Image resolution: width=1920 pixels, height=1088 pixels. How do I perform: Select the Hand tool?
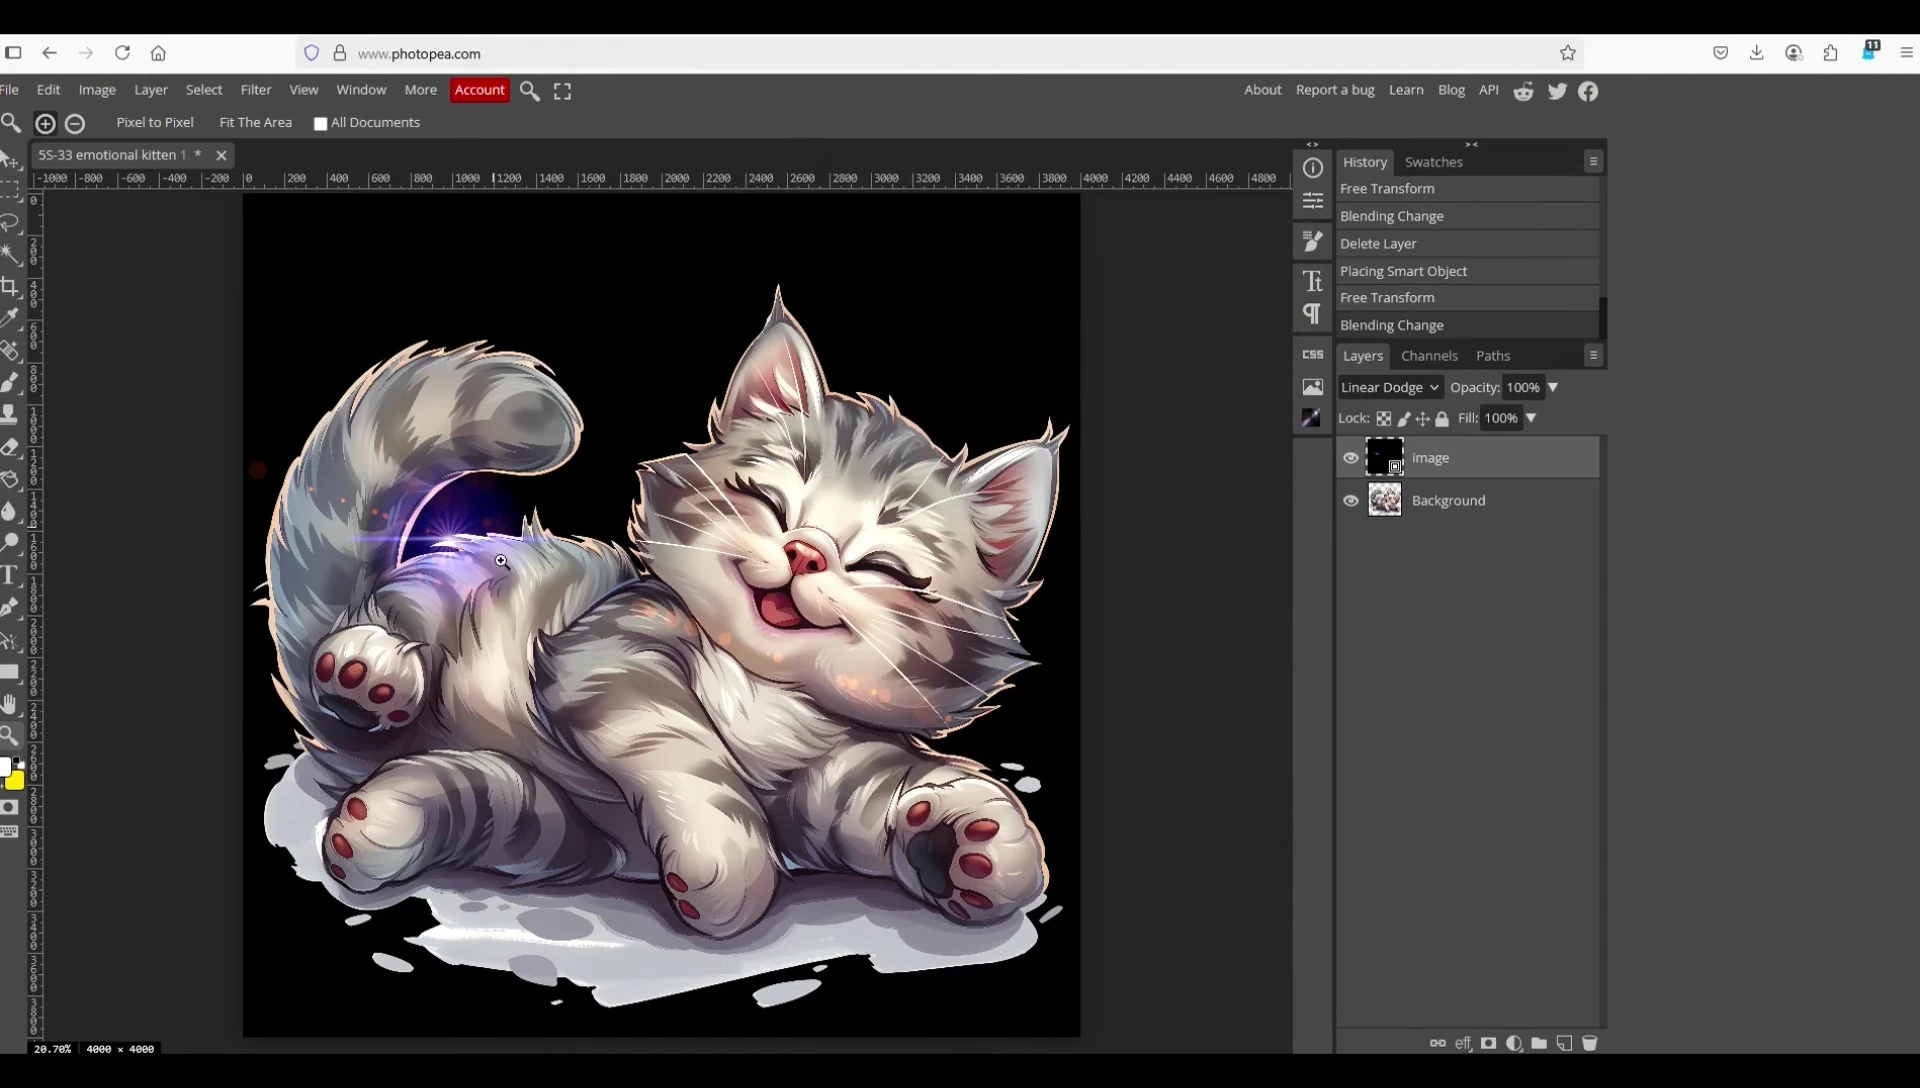[x=11, y=704]
